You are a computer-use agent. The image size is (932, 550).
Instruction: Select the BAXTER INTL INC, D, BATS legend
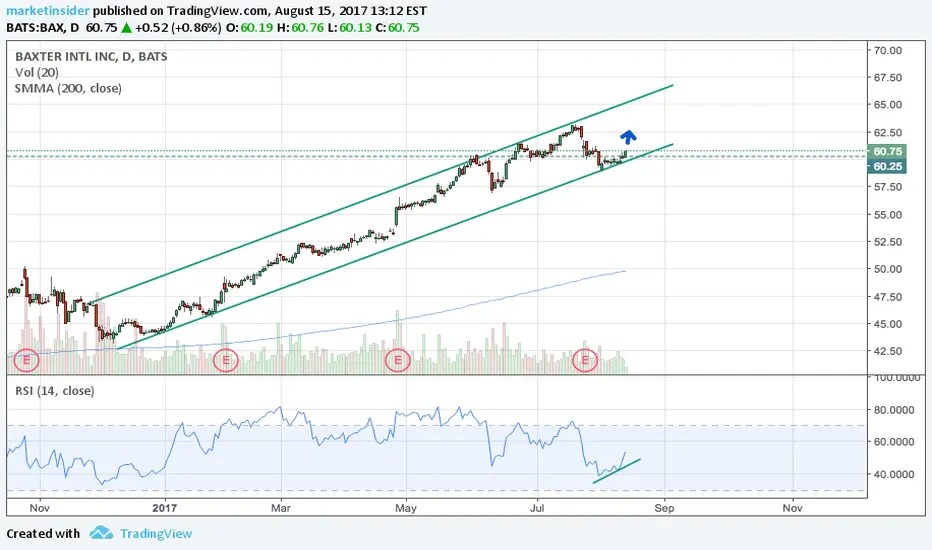[91, 56]
